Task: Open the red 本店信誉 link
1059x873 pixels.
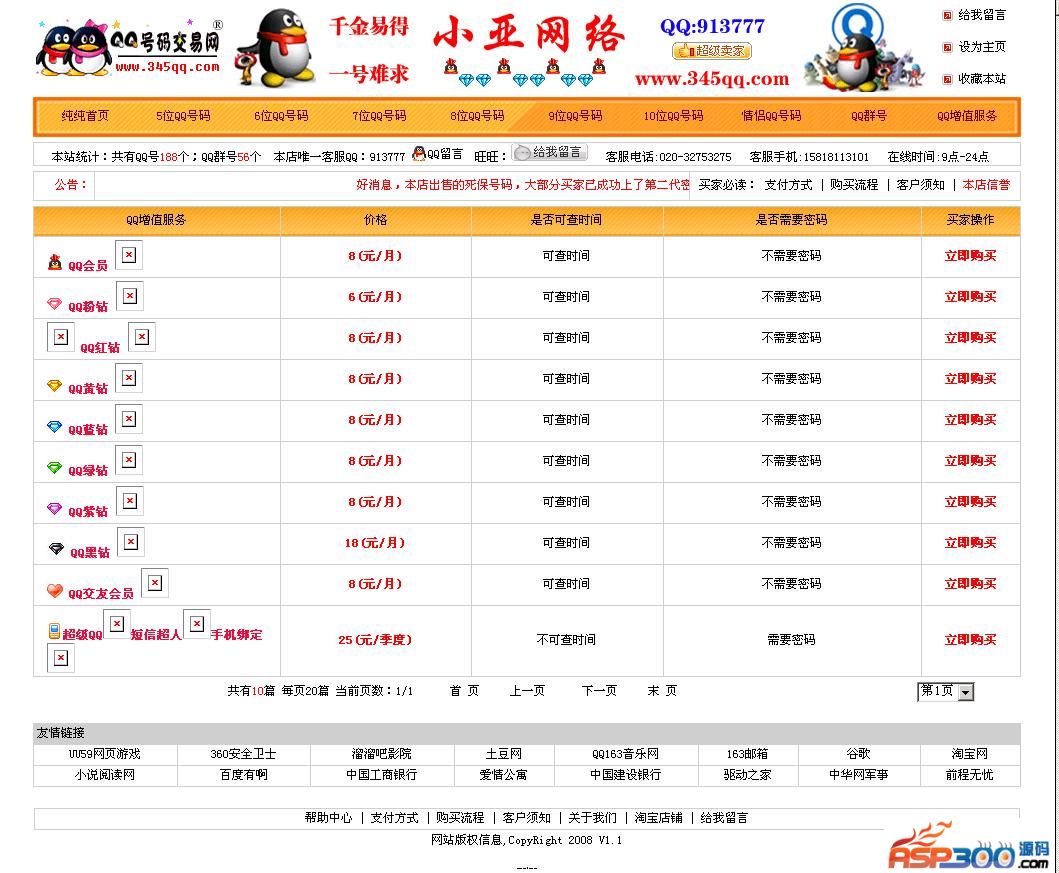Action: [986, 185]
